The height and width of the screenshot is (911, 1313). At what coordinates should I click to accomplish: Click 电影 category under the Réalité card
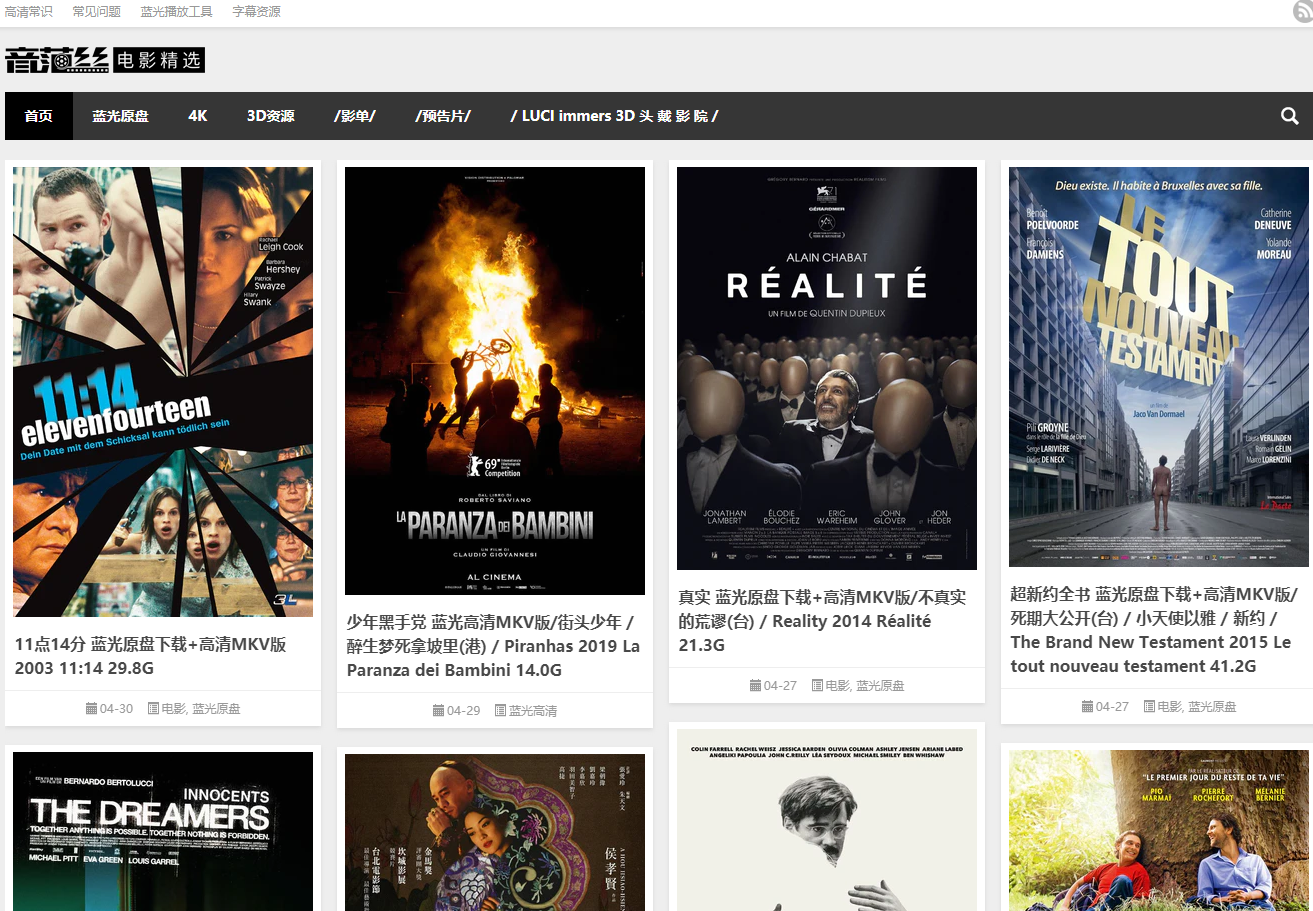point(837,686)
